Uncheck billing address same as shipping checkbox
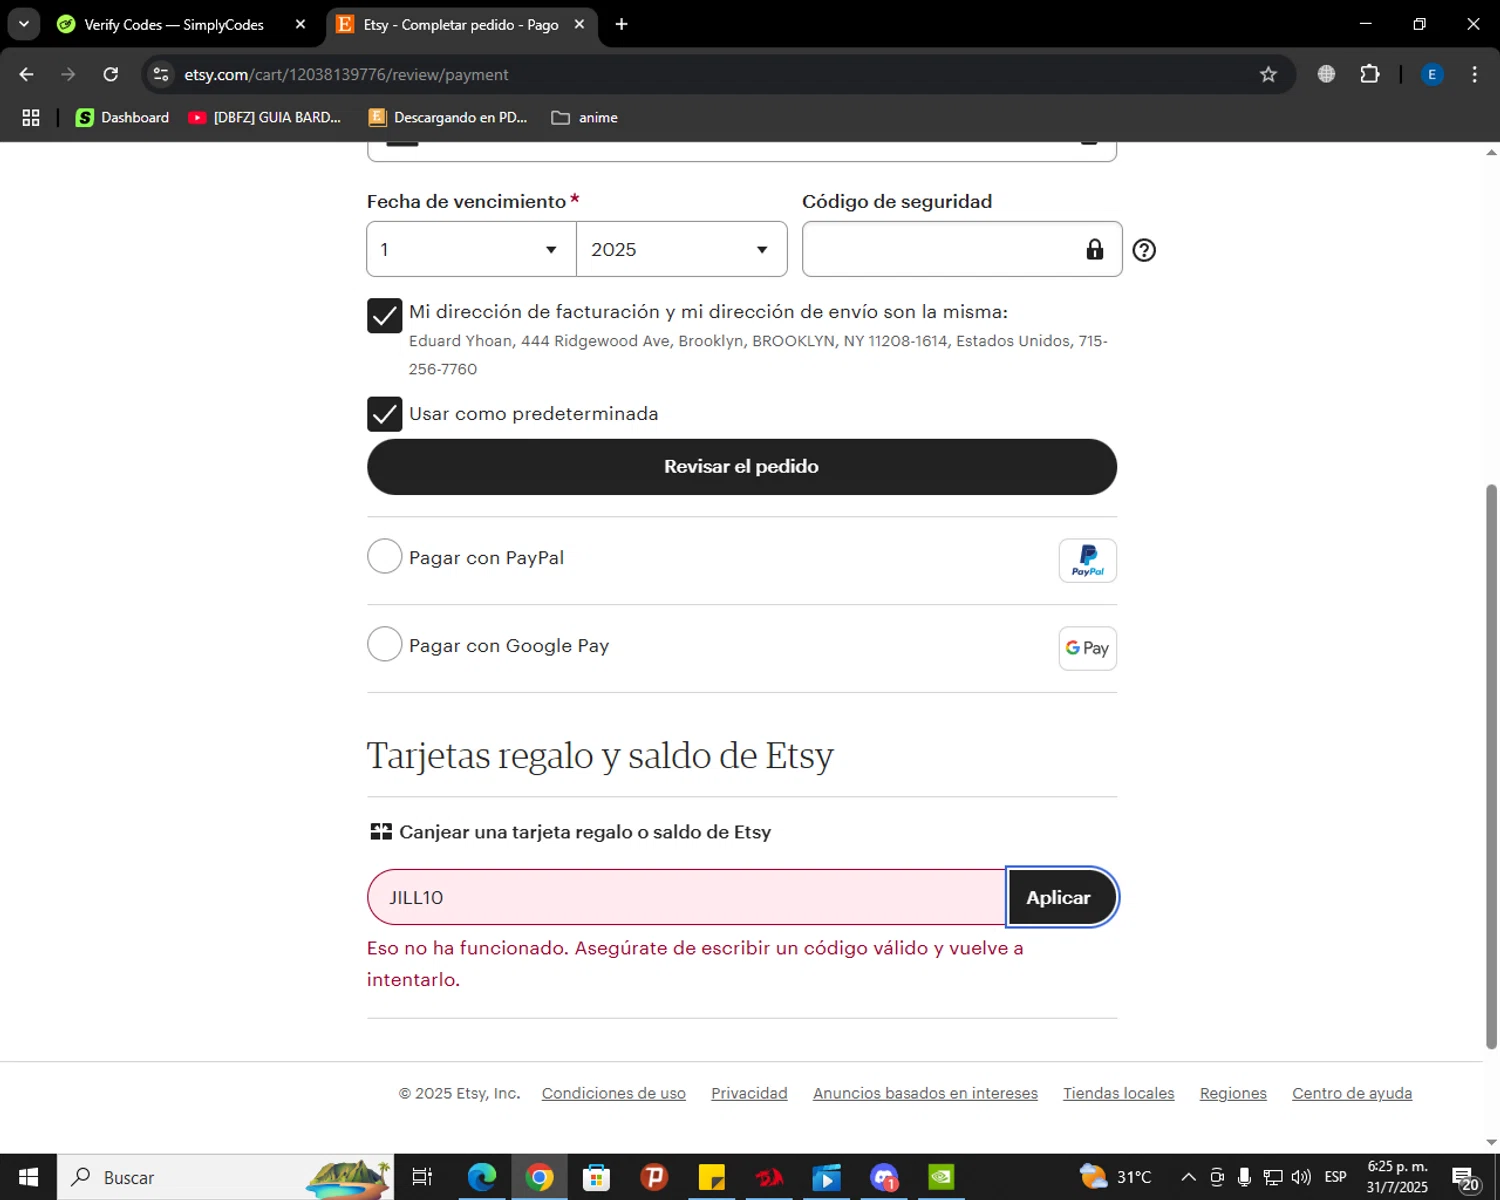This screenshot has height=1200, width=1500. click(385, 316)
